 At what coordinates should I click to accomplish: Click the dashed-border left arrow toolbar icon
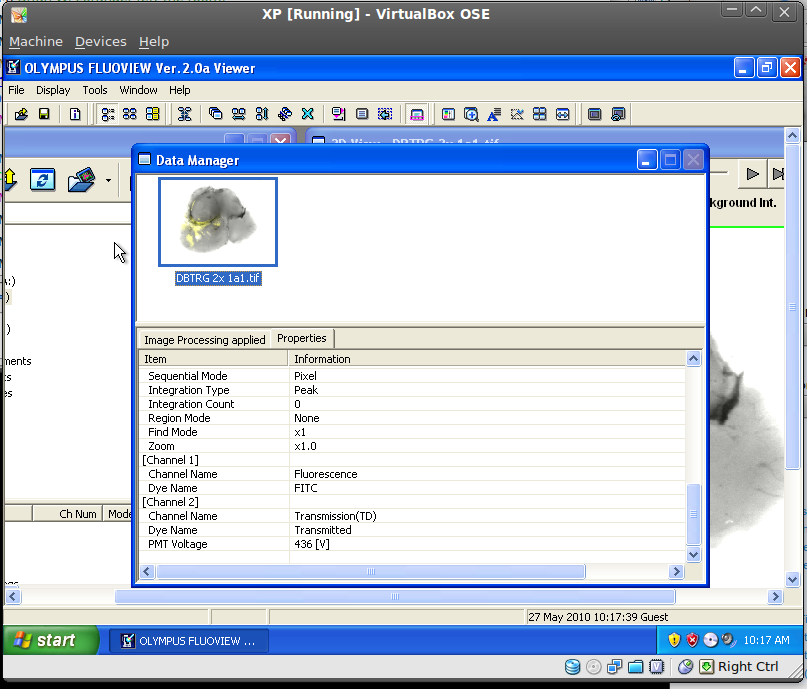click(x=385, y=114)
